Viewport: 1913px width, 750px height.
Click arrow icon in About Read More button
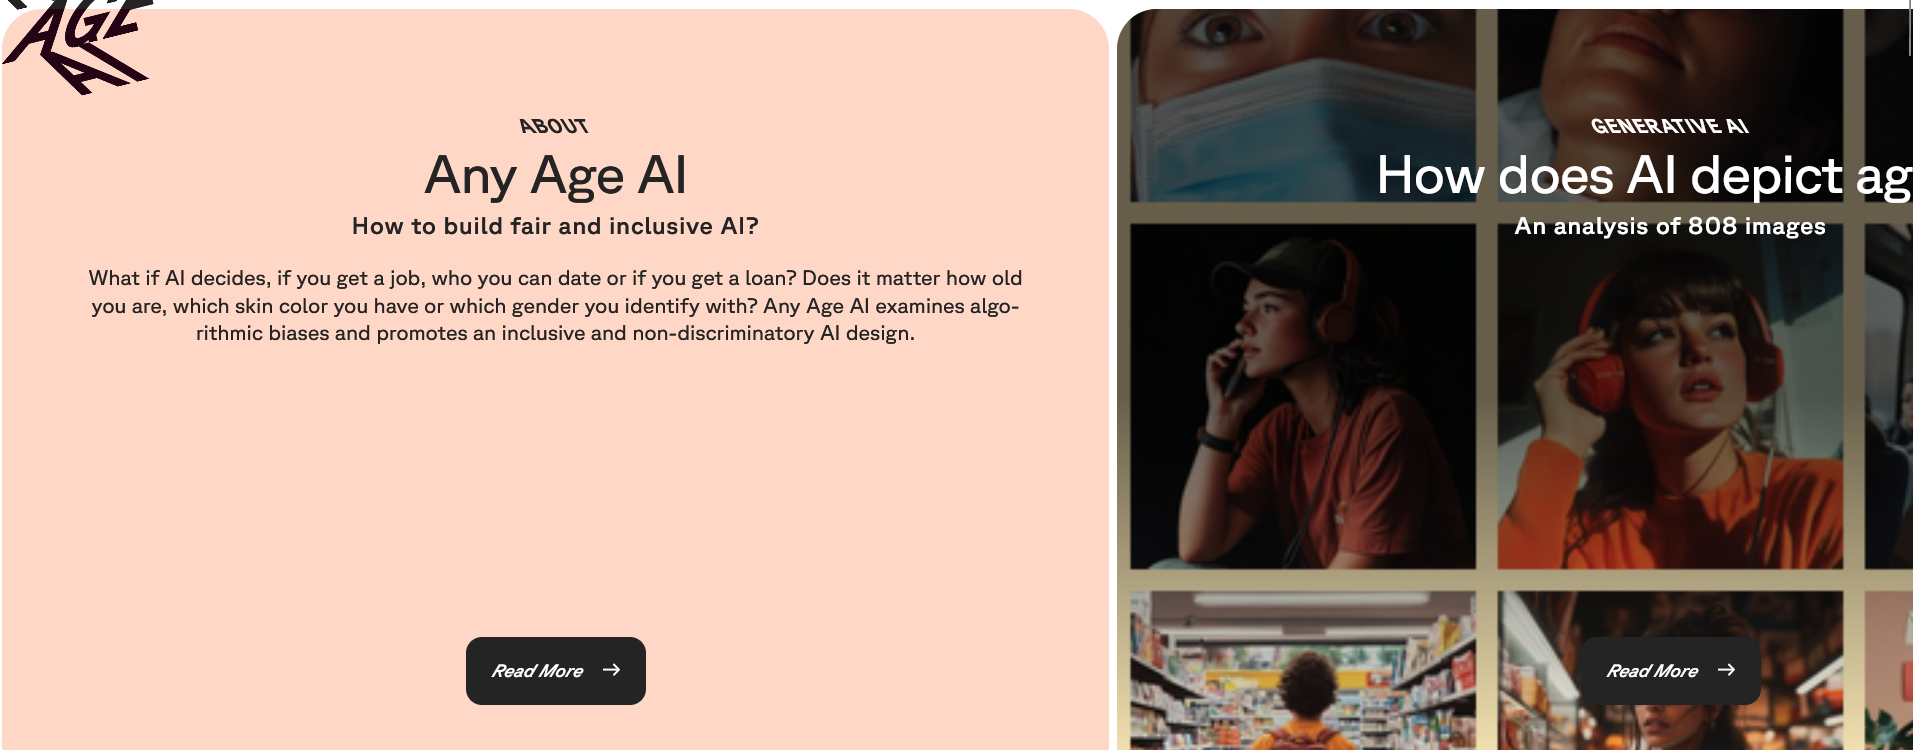tap(611, 670)
